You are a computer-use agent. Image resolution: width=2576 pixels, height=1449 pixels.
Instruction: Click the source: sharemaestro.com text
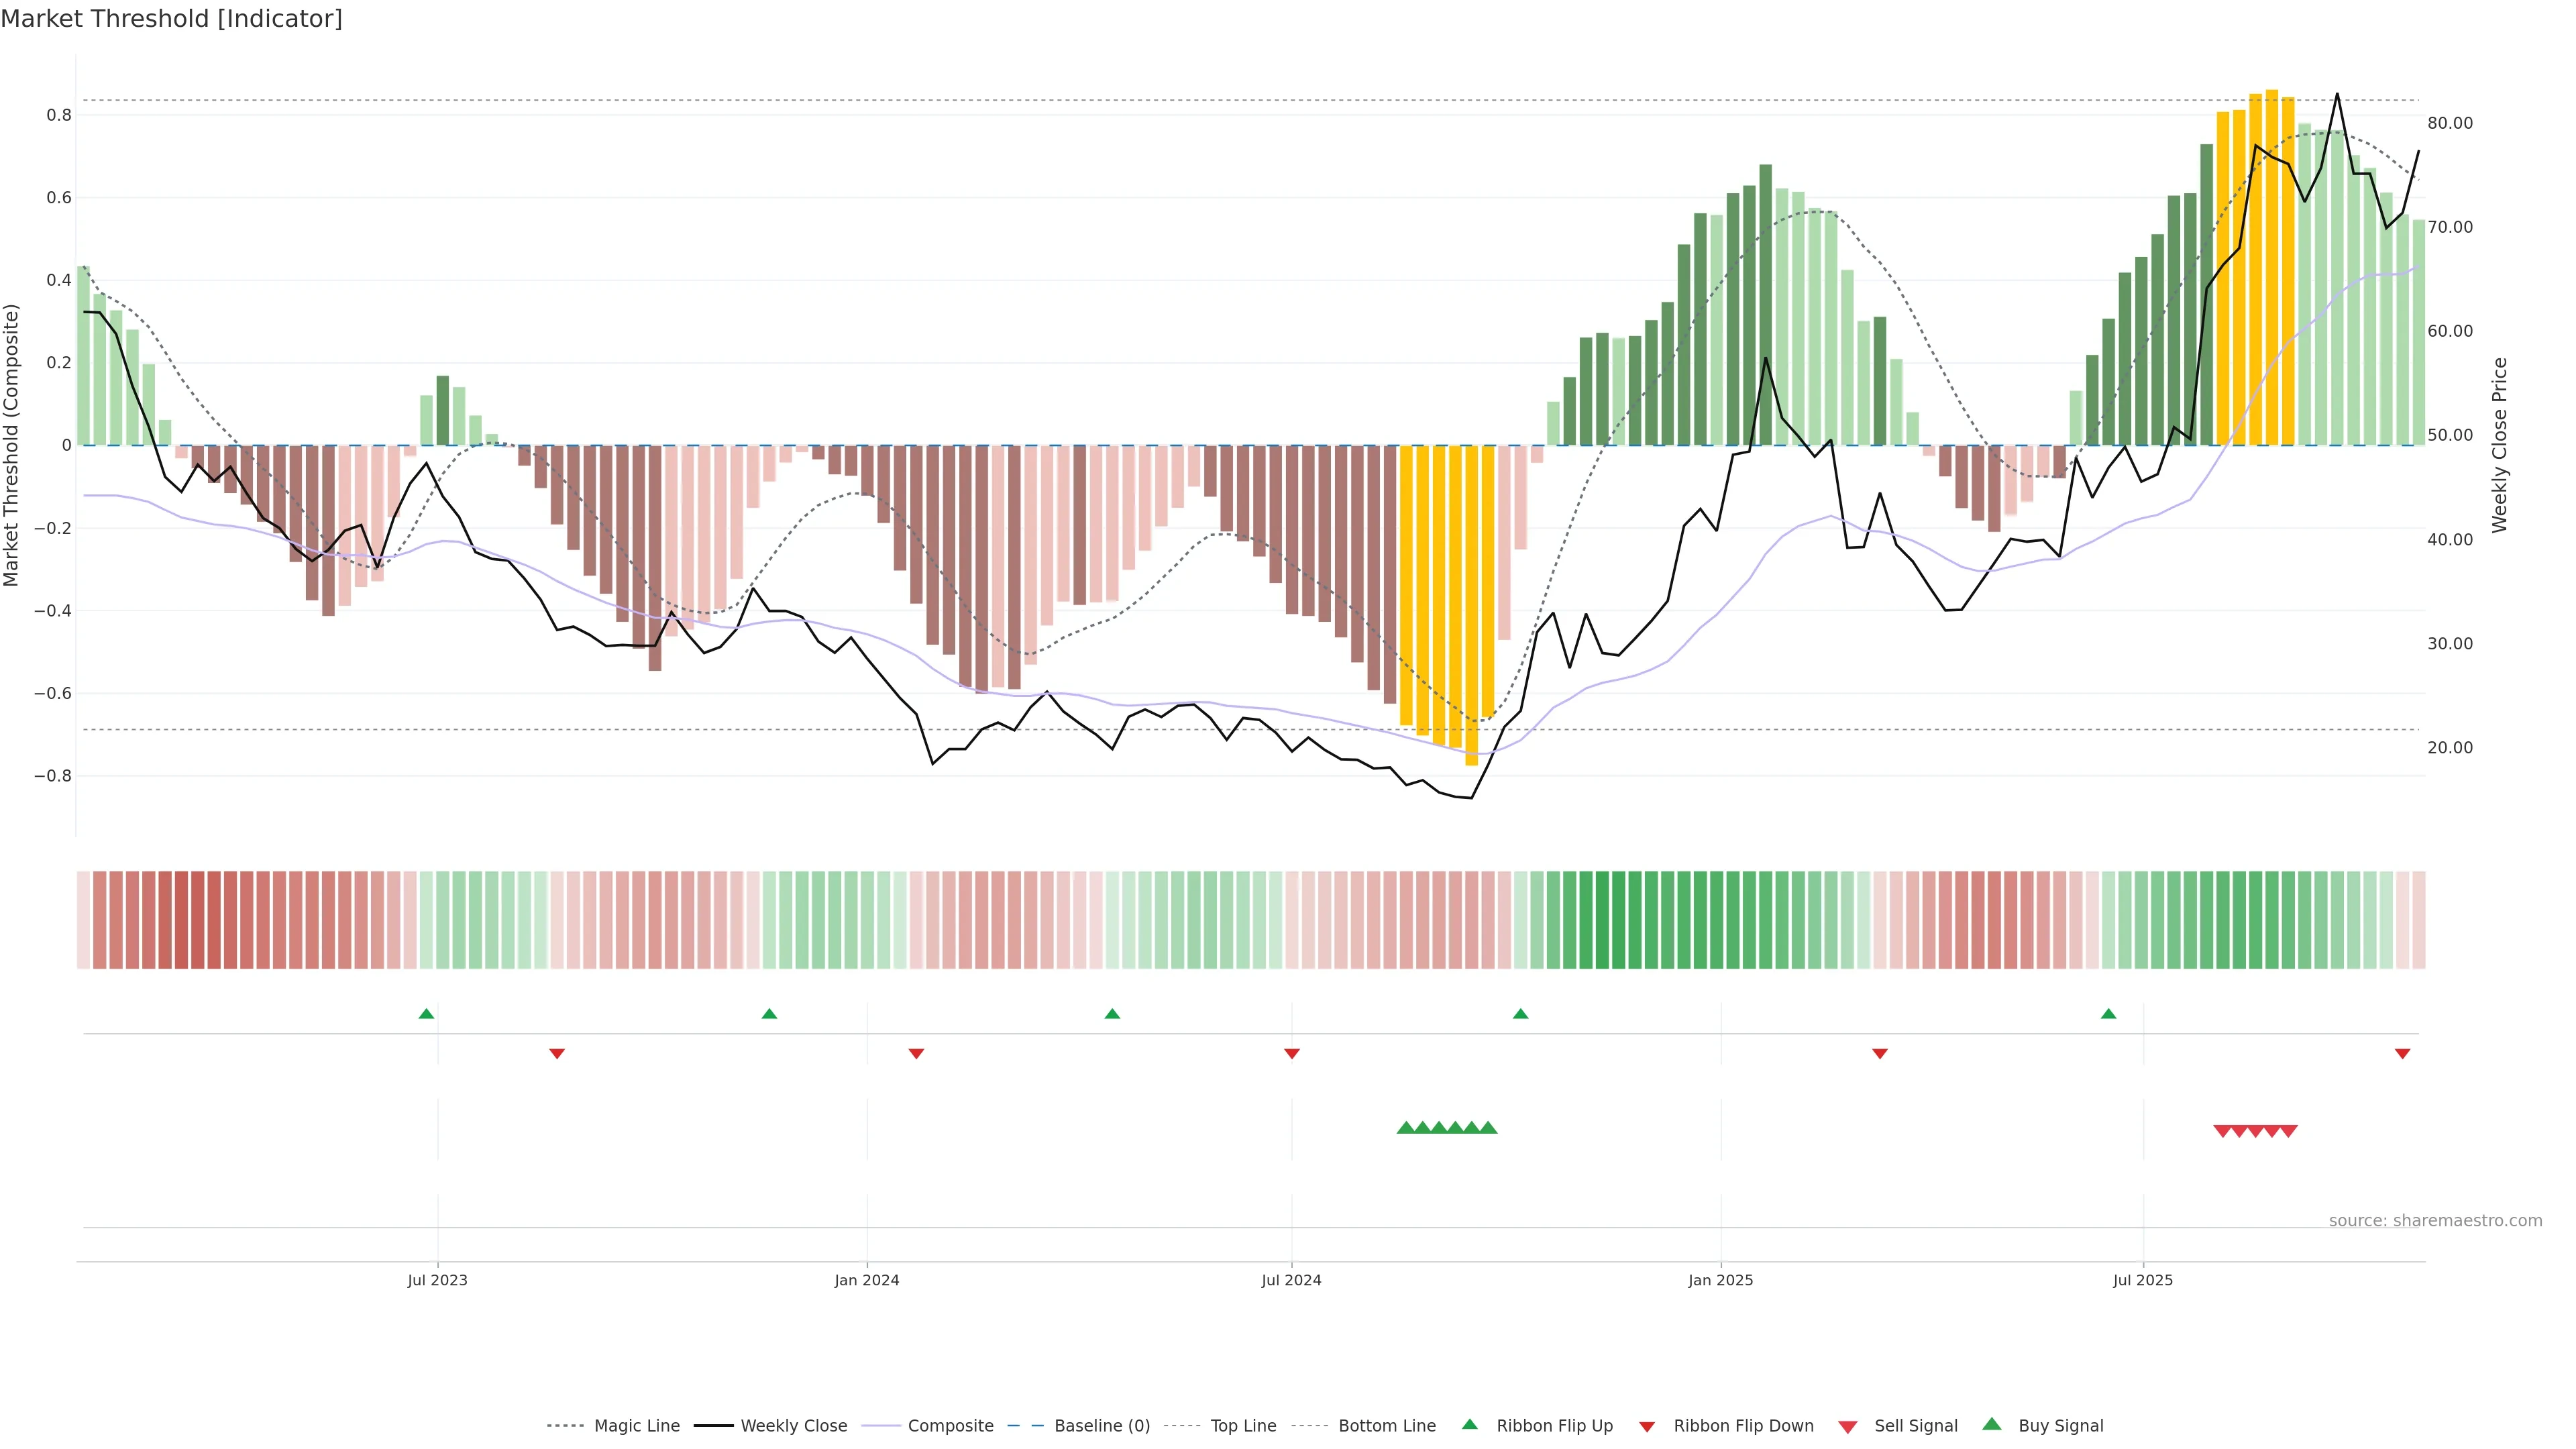[x=2435, y=1220]
